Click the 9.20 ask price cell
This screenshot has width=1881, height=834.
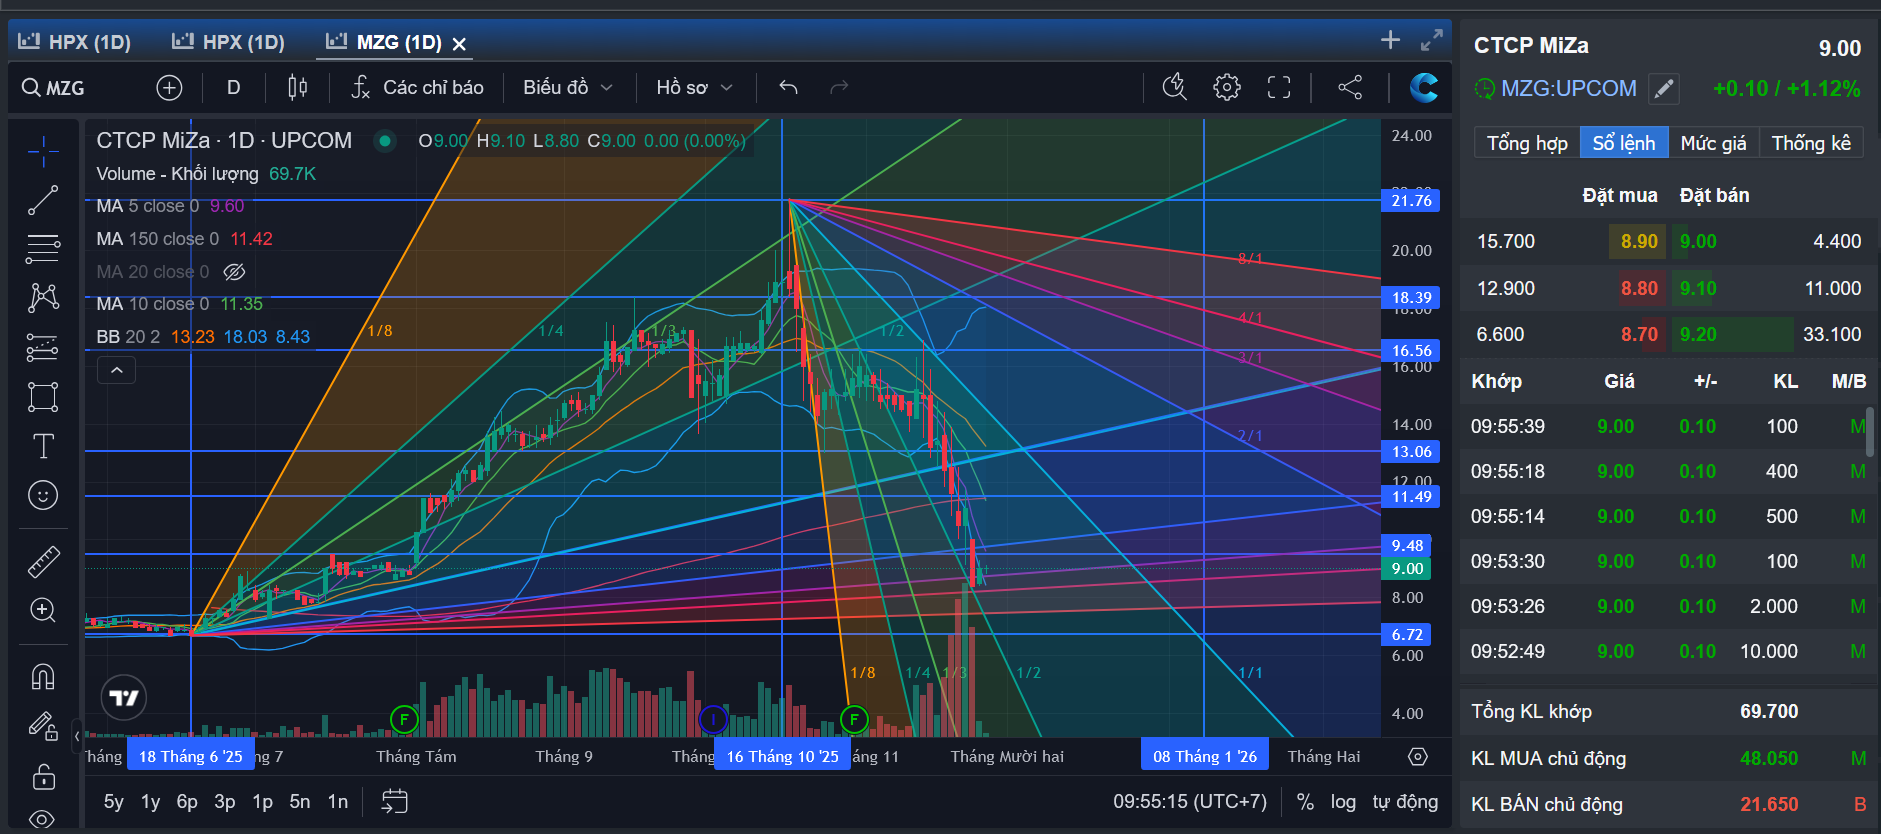point(1698,334)
